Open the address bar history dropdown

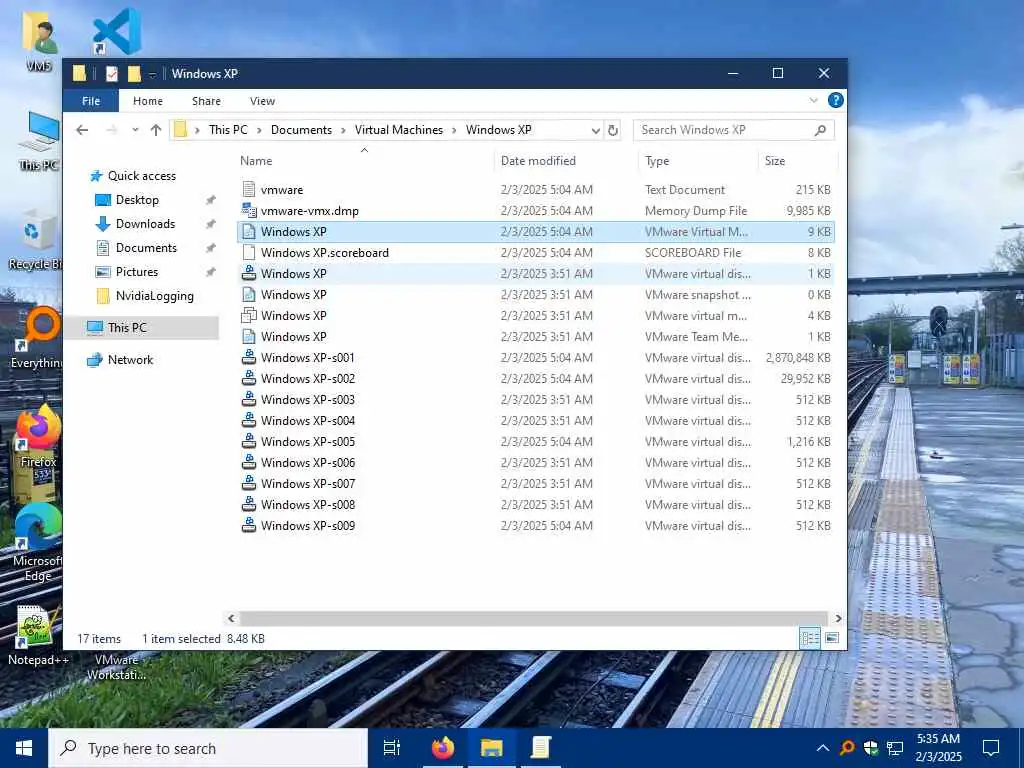pyautogui.click(x=596, y=131)
